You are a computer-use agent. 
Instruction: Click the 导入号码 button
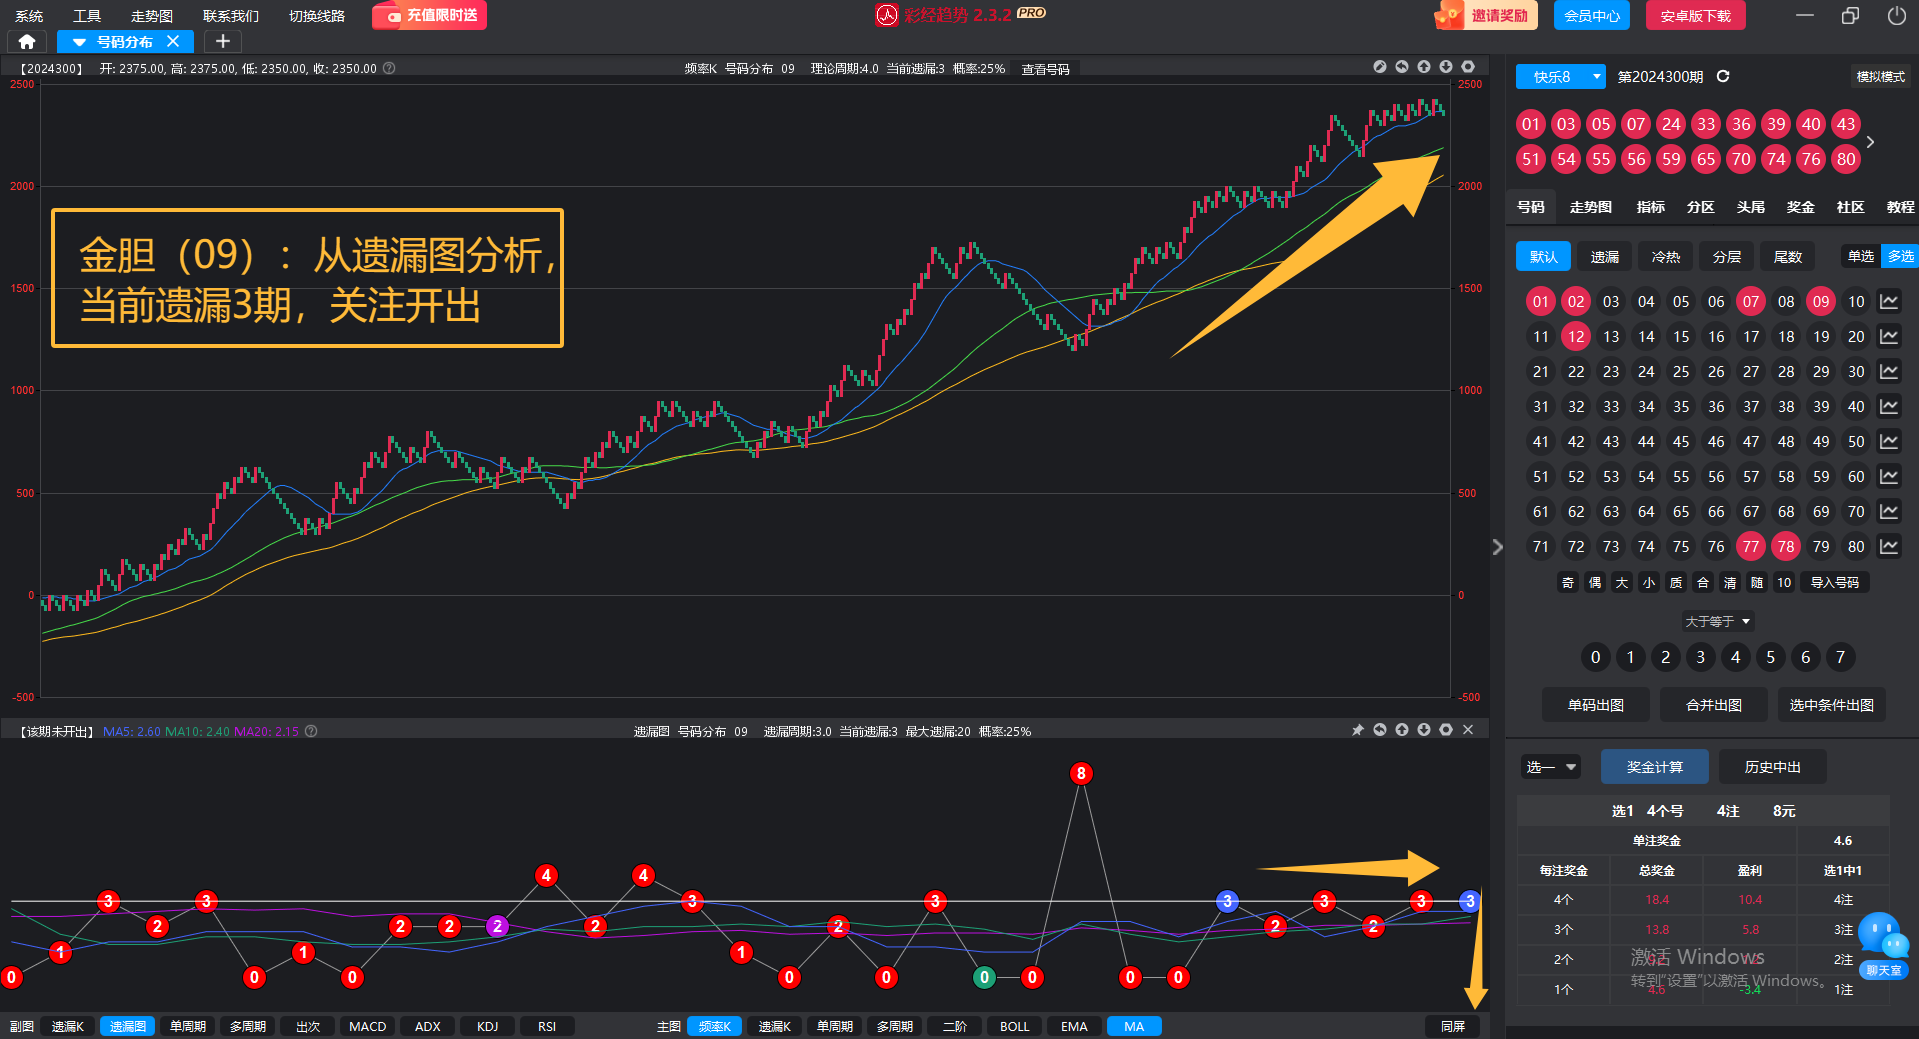(x=1835, y=582)
